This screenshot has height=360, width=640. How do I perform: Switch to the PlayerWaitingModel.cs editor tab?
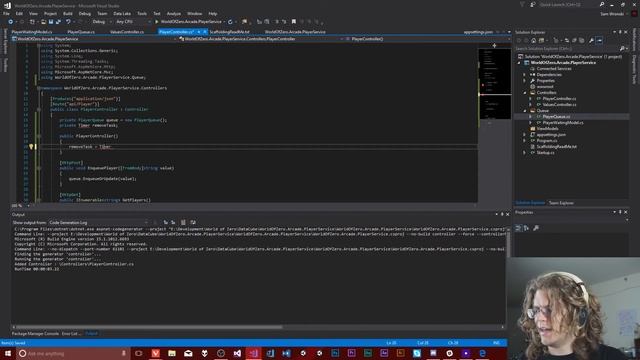tap(32, 32)
